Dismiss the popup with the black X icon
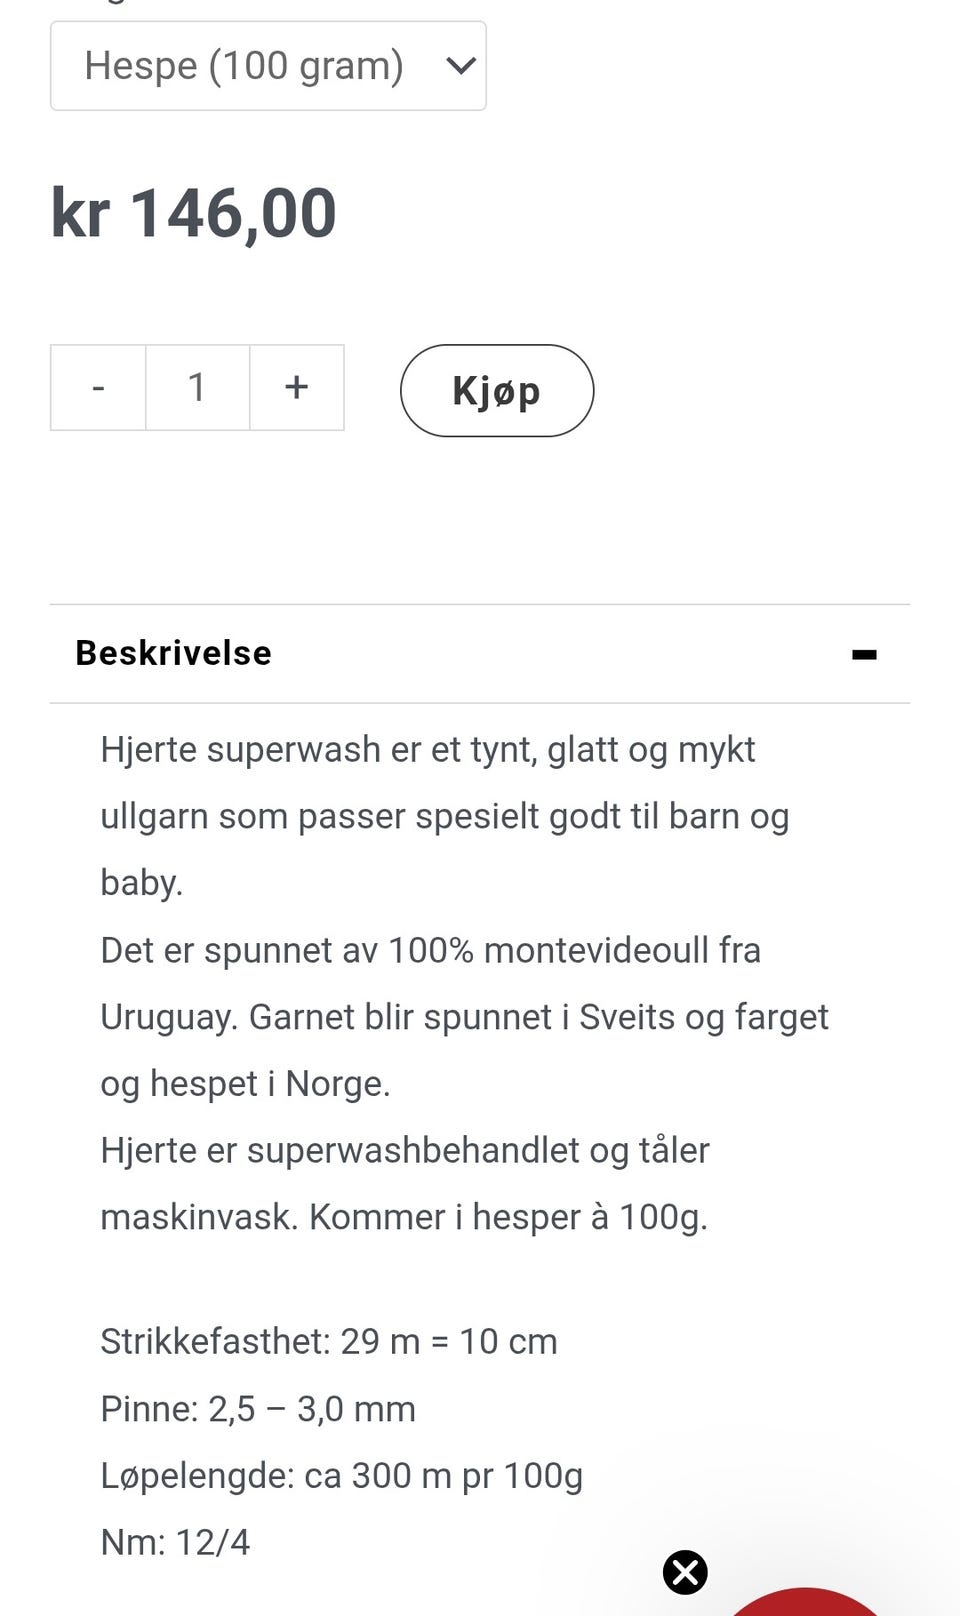 pos(685,1572)
